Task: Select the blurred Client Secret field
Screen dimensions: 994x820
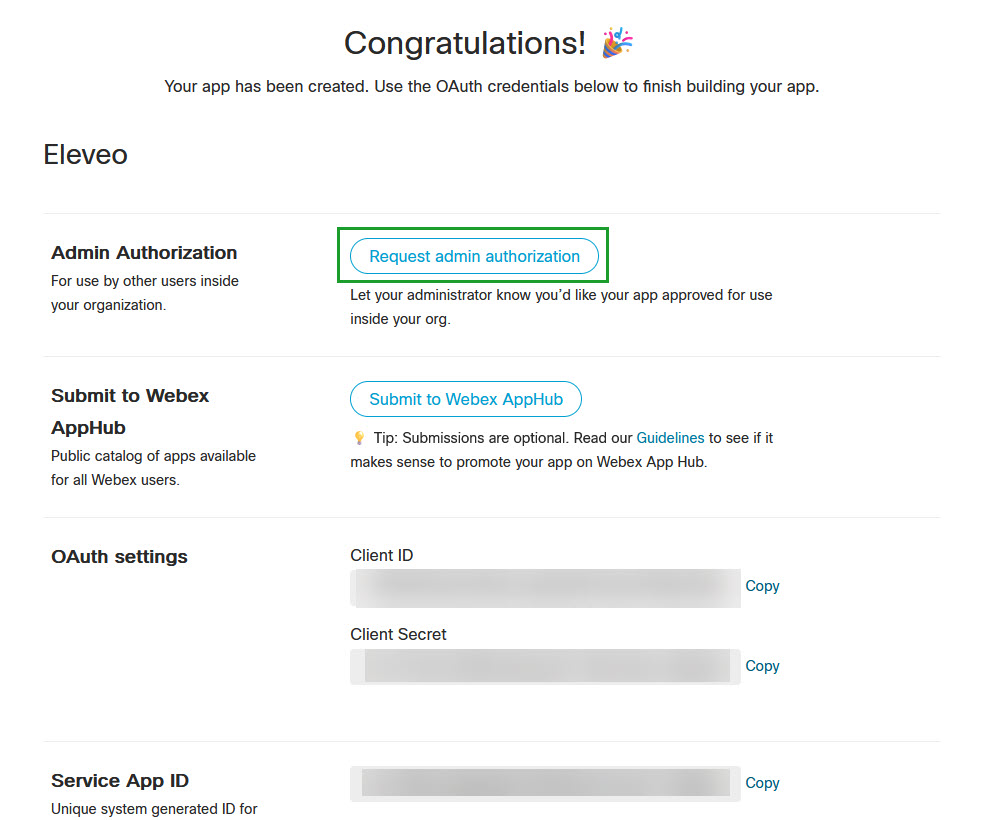Action: [x=545, y=666]
